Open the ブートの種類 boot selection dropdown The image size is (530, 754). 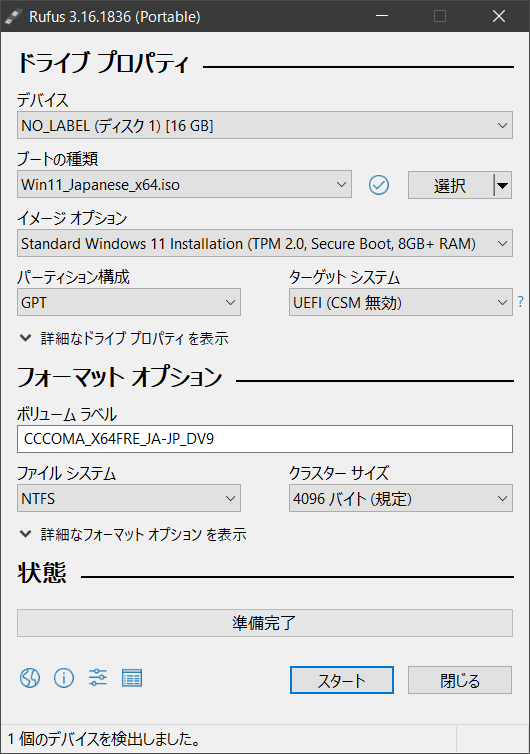point(184,185)
